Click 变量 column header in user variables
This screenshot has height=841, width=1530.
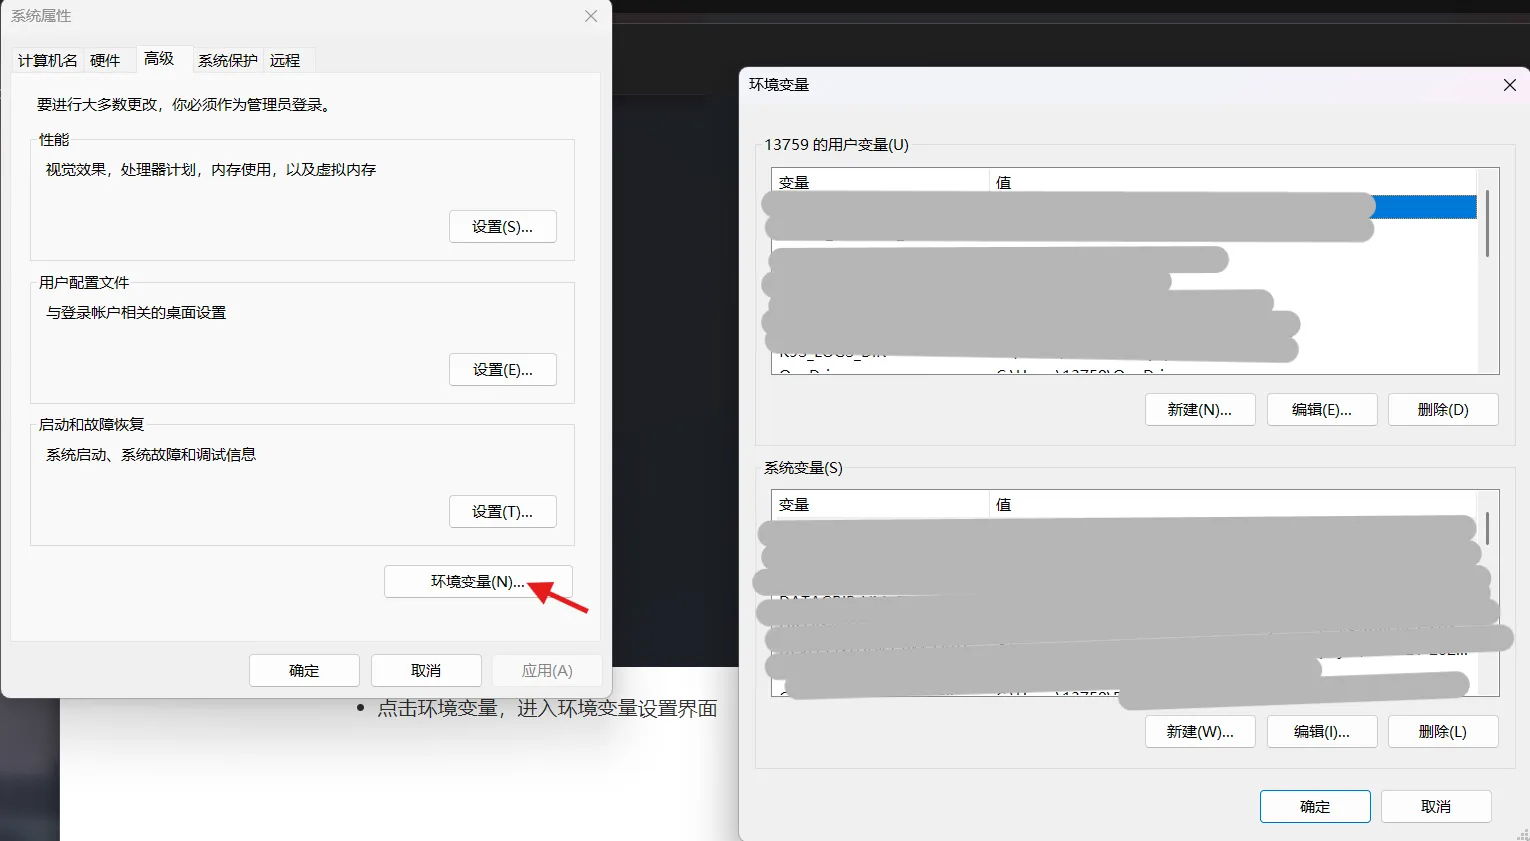click(880, 182)
